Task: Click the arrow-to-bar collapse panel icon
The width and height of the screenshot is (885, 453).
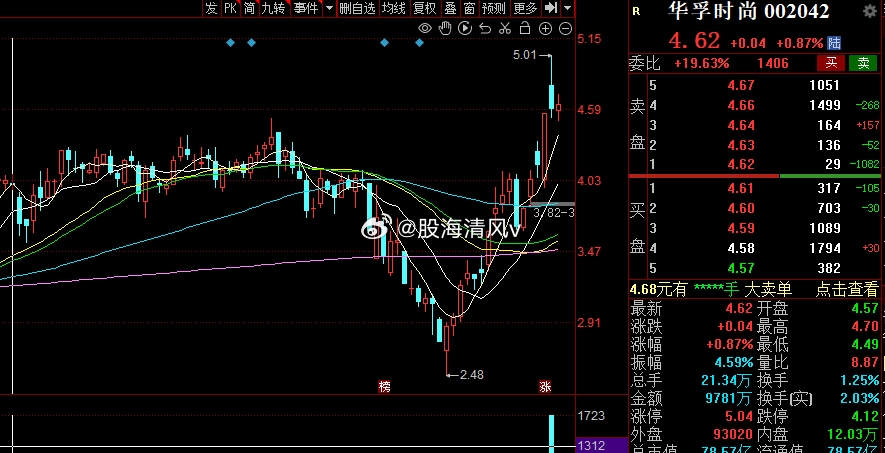Action: (551, 8)
